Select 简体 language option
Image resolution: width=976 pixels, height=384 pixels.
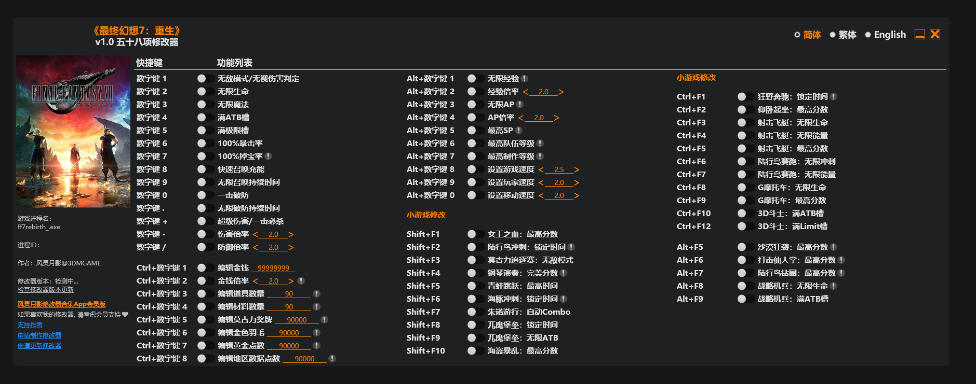(808, 35)
